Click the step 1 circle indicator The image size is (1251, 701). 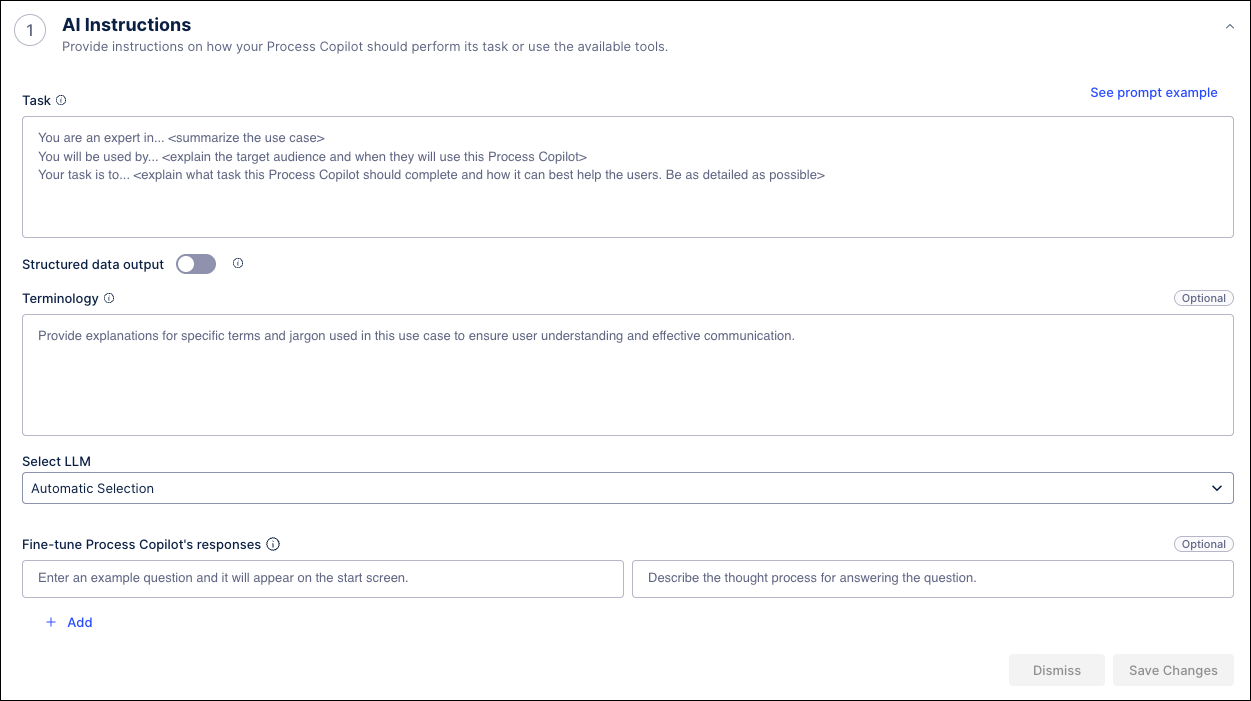30,30
